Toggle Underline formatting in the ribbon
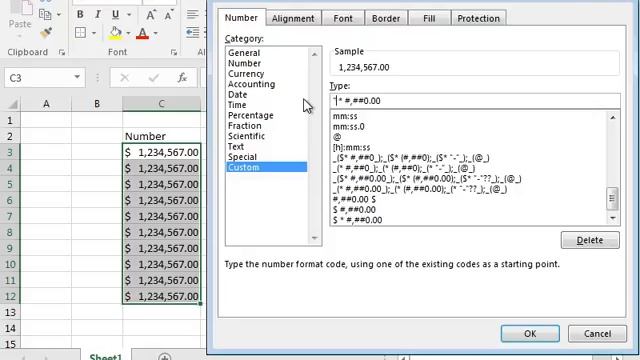This screenshot has height=360, width=640. pyautogui.click(x=116, y=15)
